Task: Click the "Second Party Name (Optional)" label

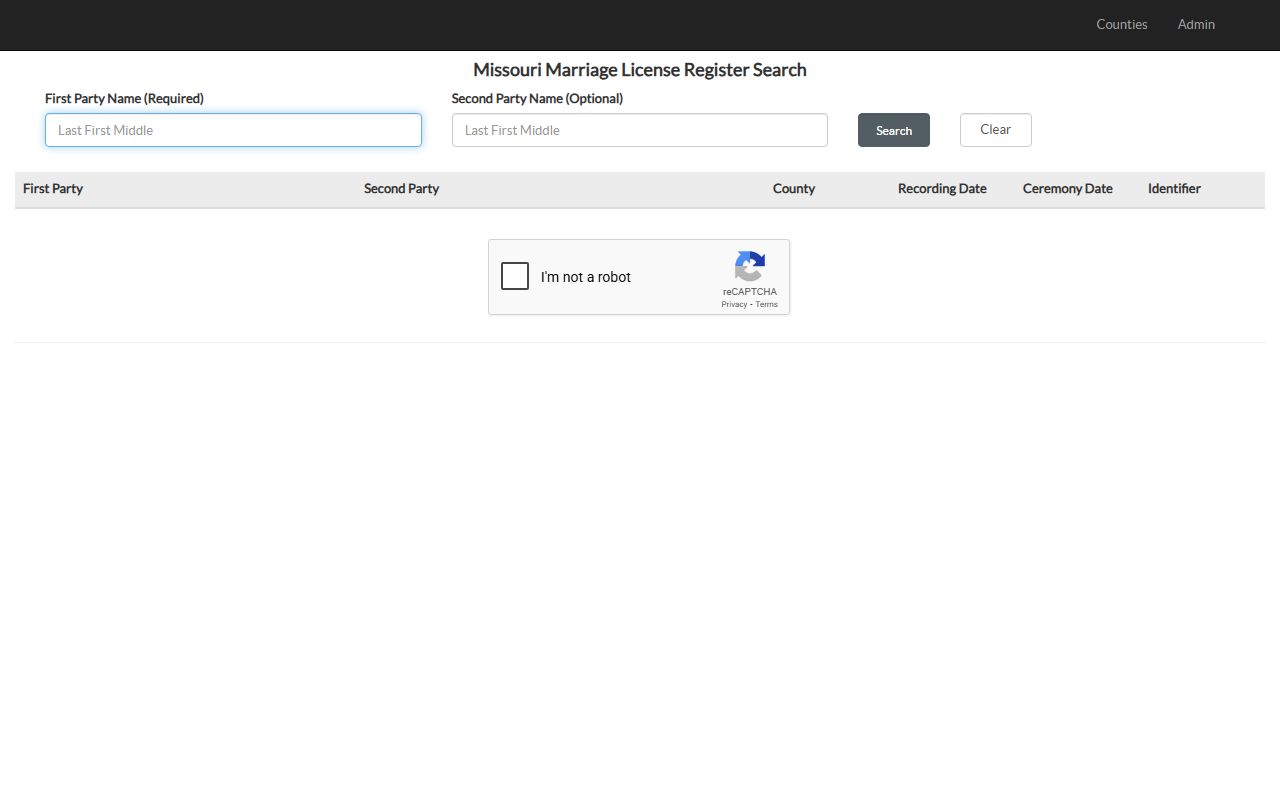Action: click(x=537, y=98)
